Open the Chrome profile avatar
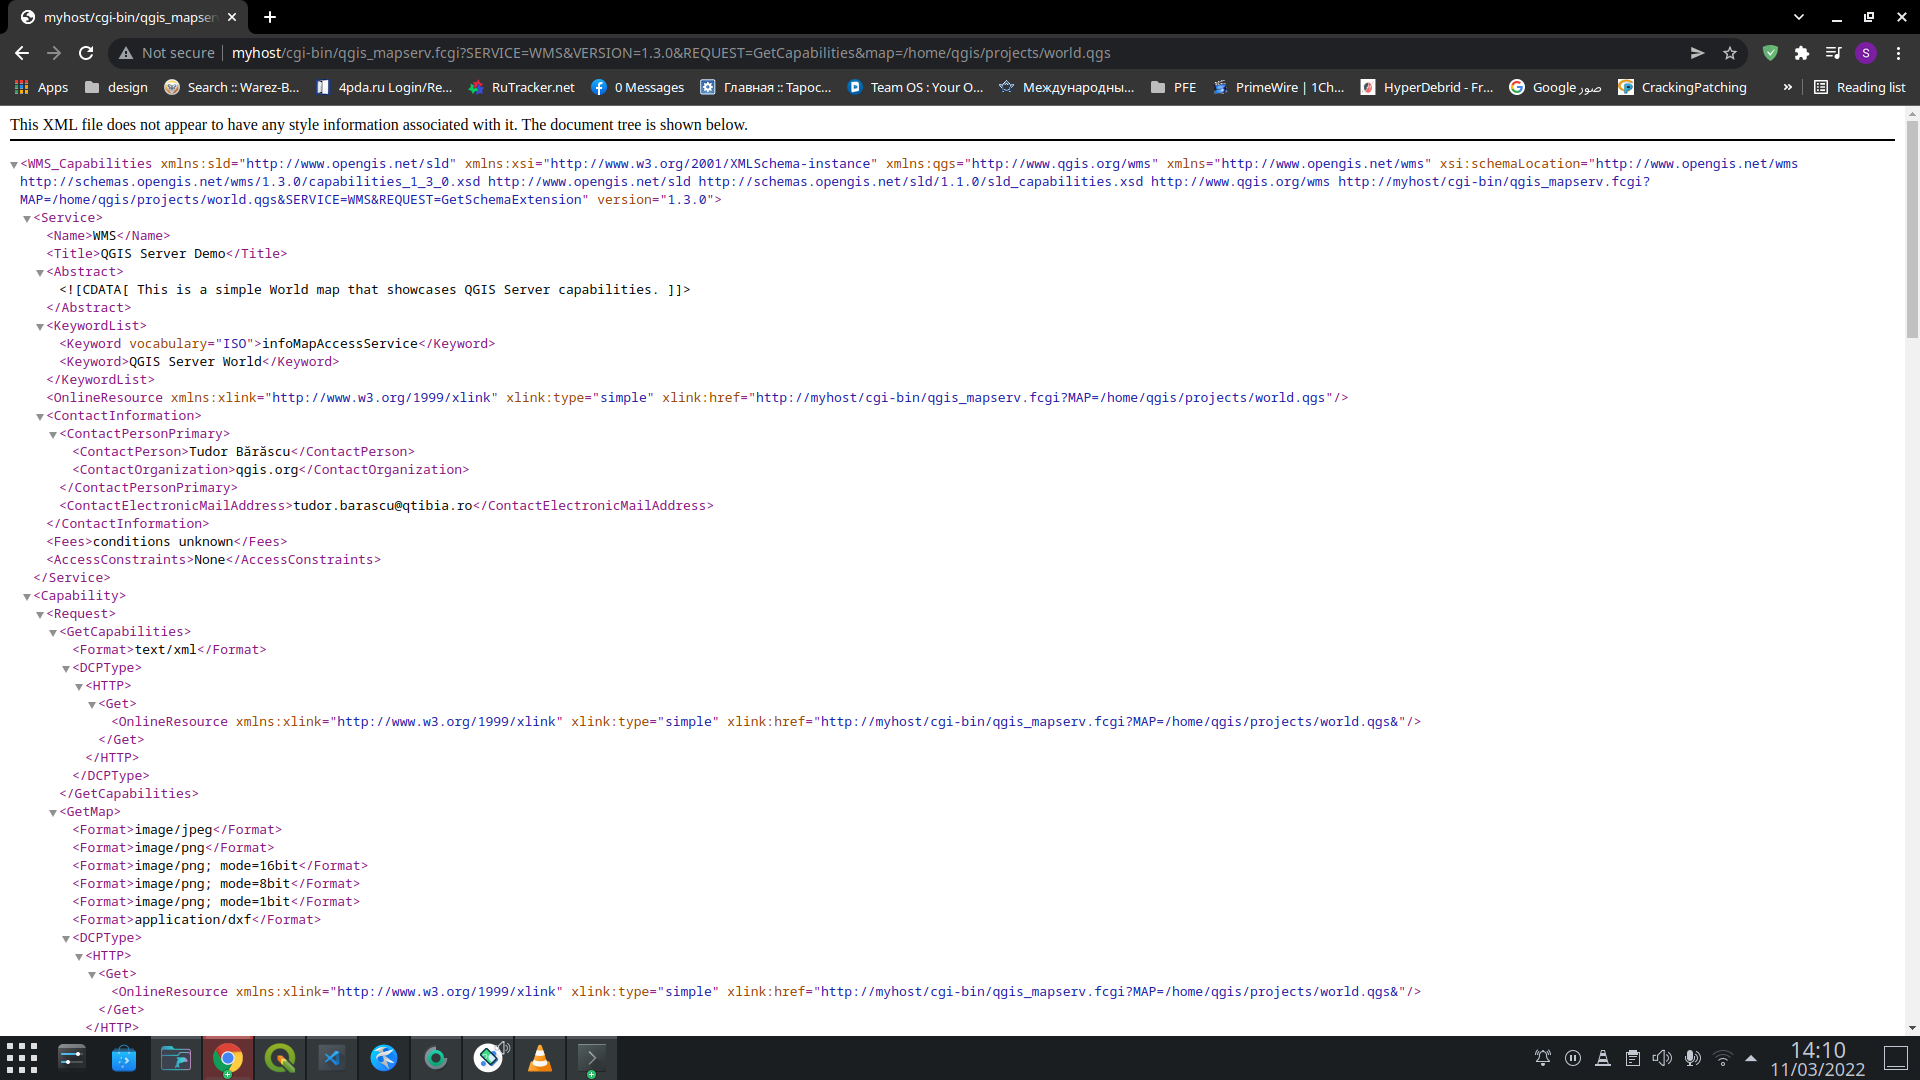The image size is (1920, 1080). coord(1866,53)
